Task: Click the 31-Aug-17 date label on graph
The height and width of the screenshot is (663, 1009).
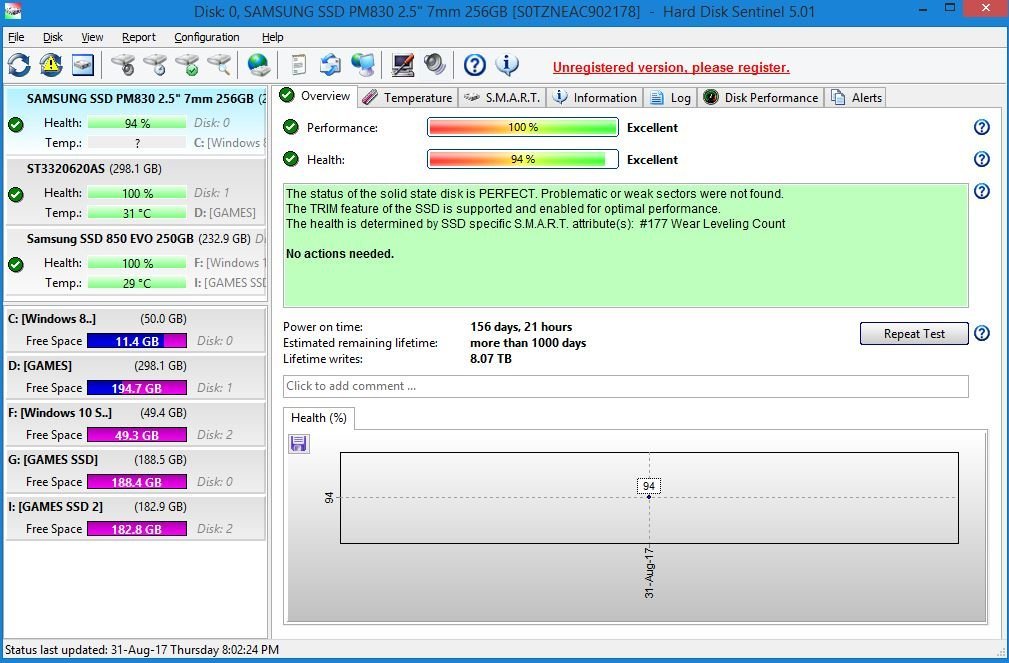Action: pos(649,572)
